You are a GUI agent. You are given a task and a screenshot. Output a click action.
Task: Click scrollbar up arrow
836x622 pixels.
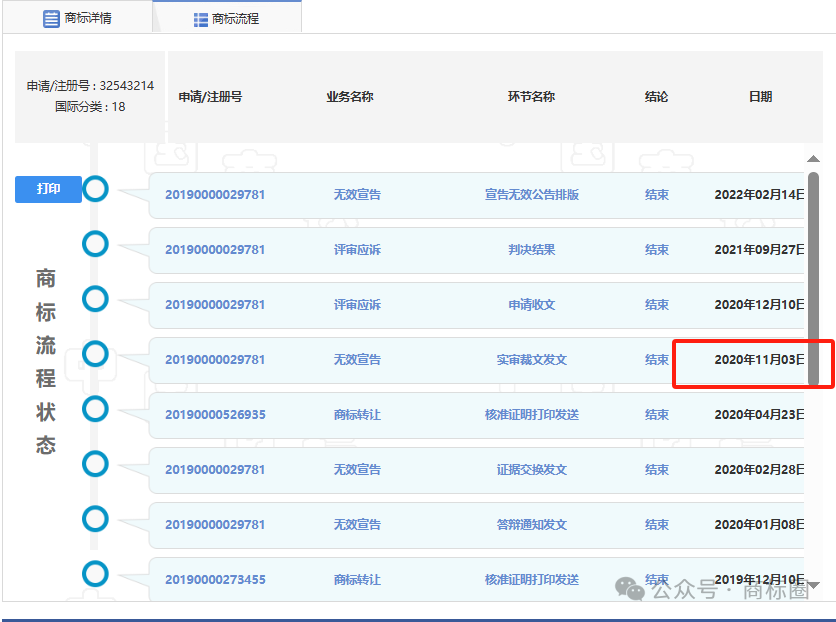click(813, 158)
